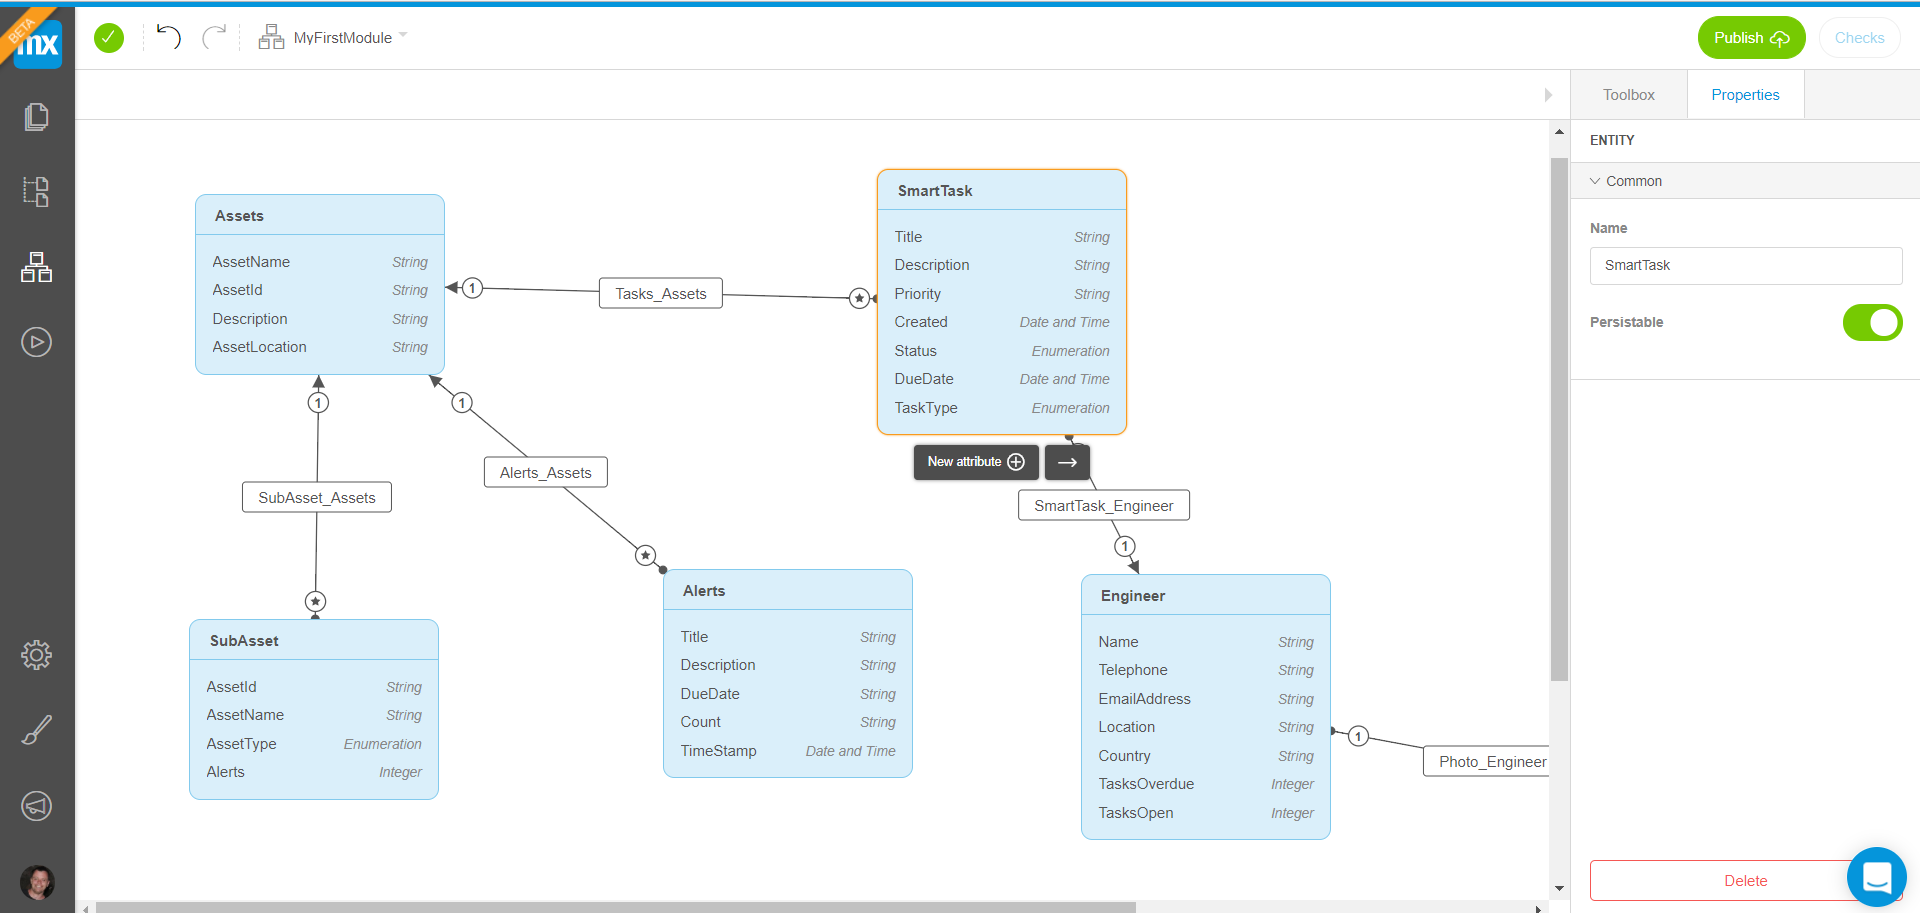Screen dimensions: 1920x913
Task: Expand the right sidebar arrow above Toolbox
Action: 1549,95
